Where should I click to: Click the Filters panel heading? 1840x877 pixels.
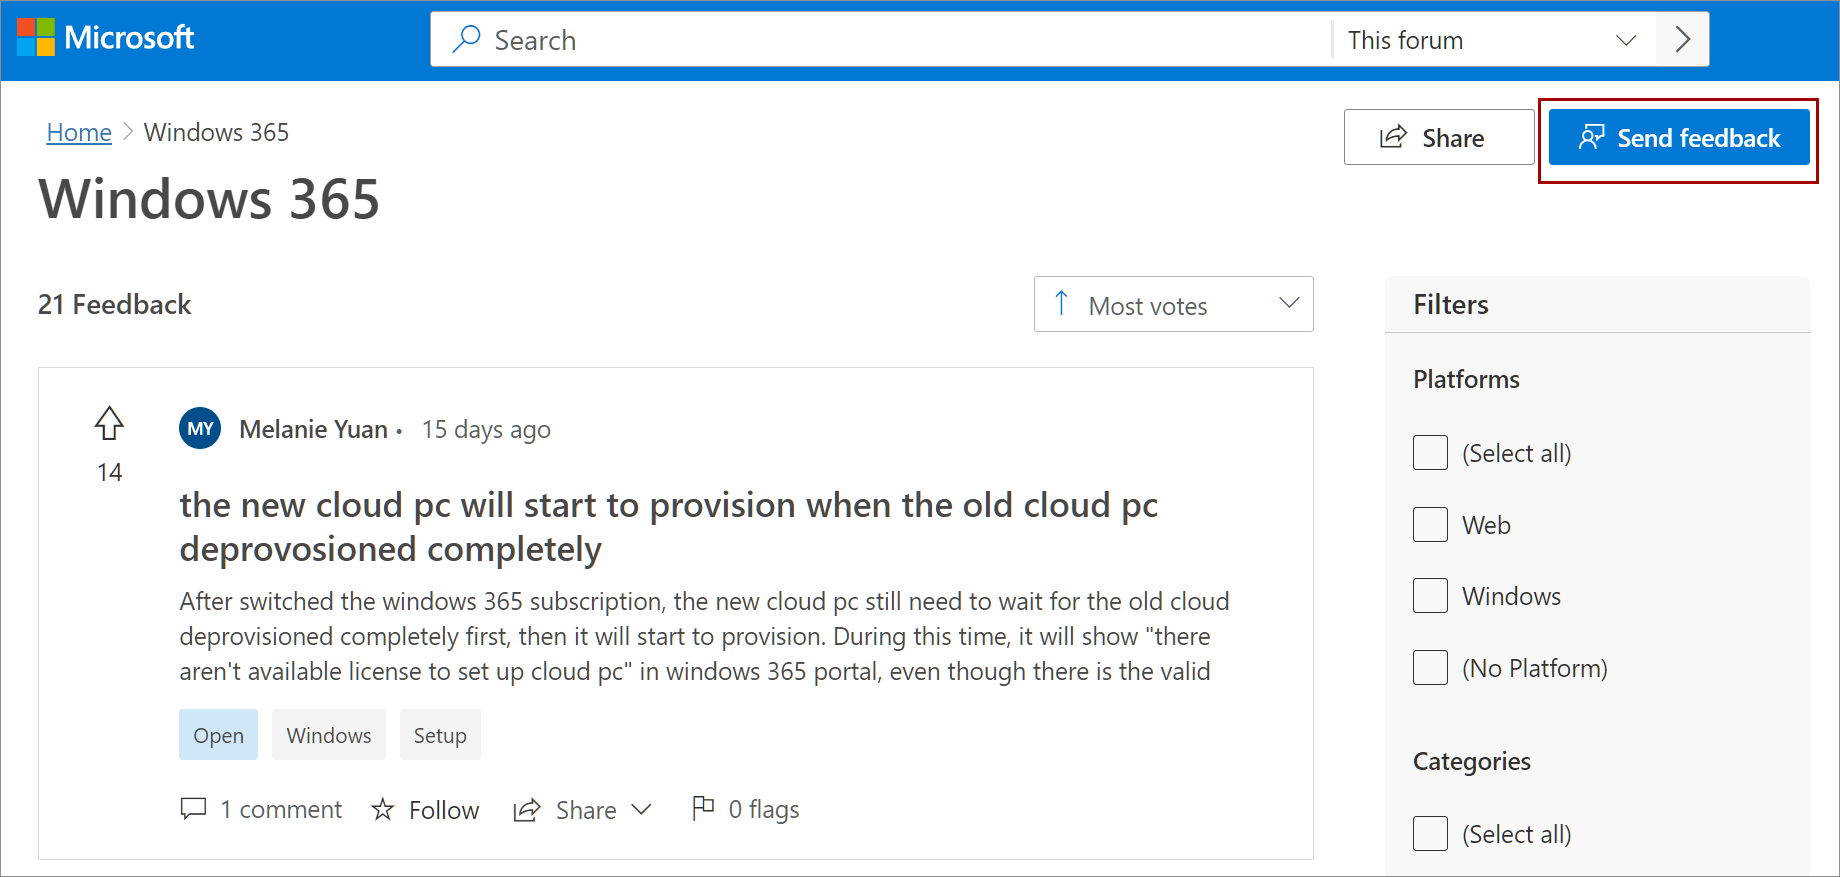tap(1451, 304)
